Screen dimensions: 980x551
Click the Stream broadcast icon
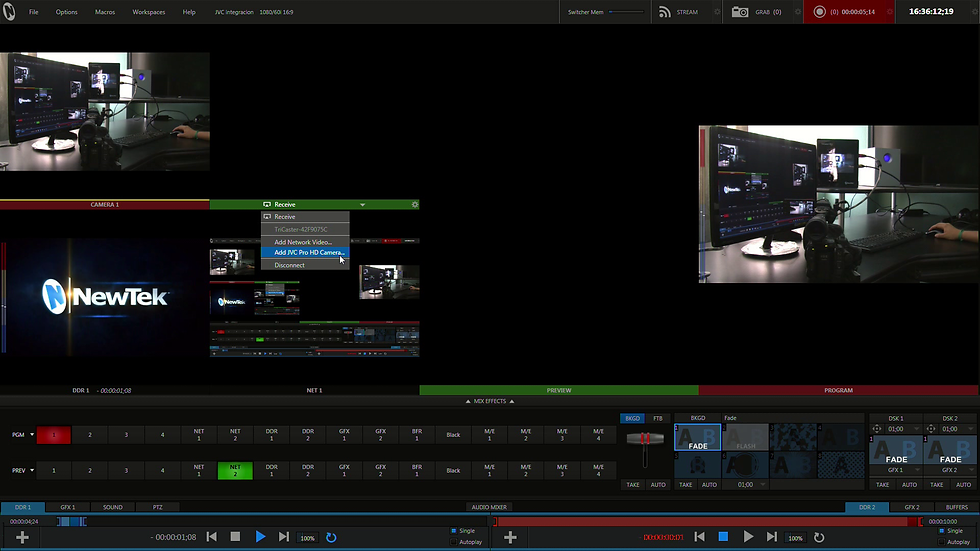[664, 12]
